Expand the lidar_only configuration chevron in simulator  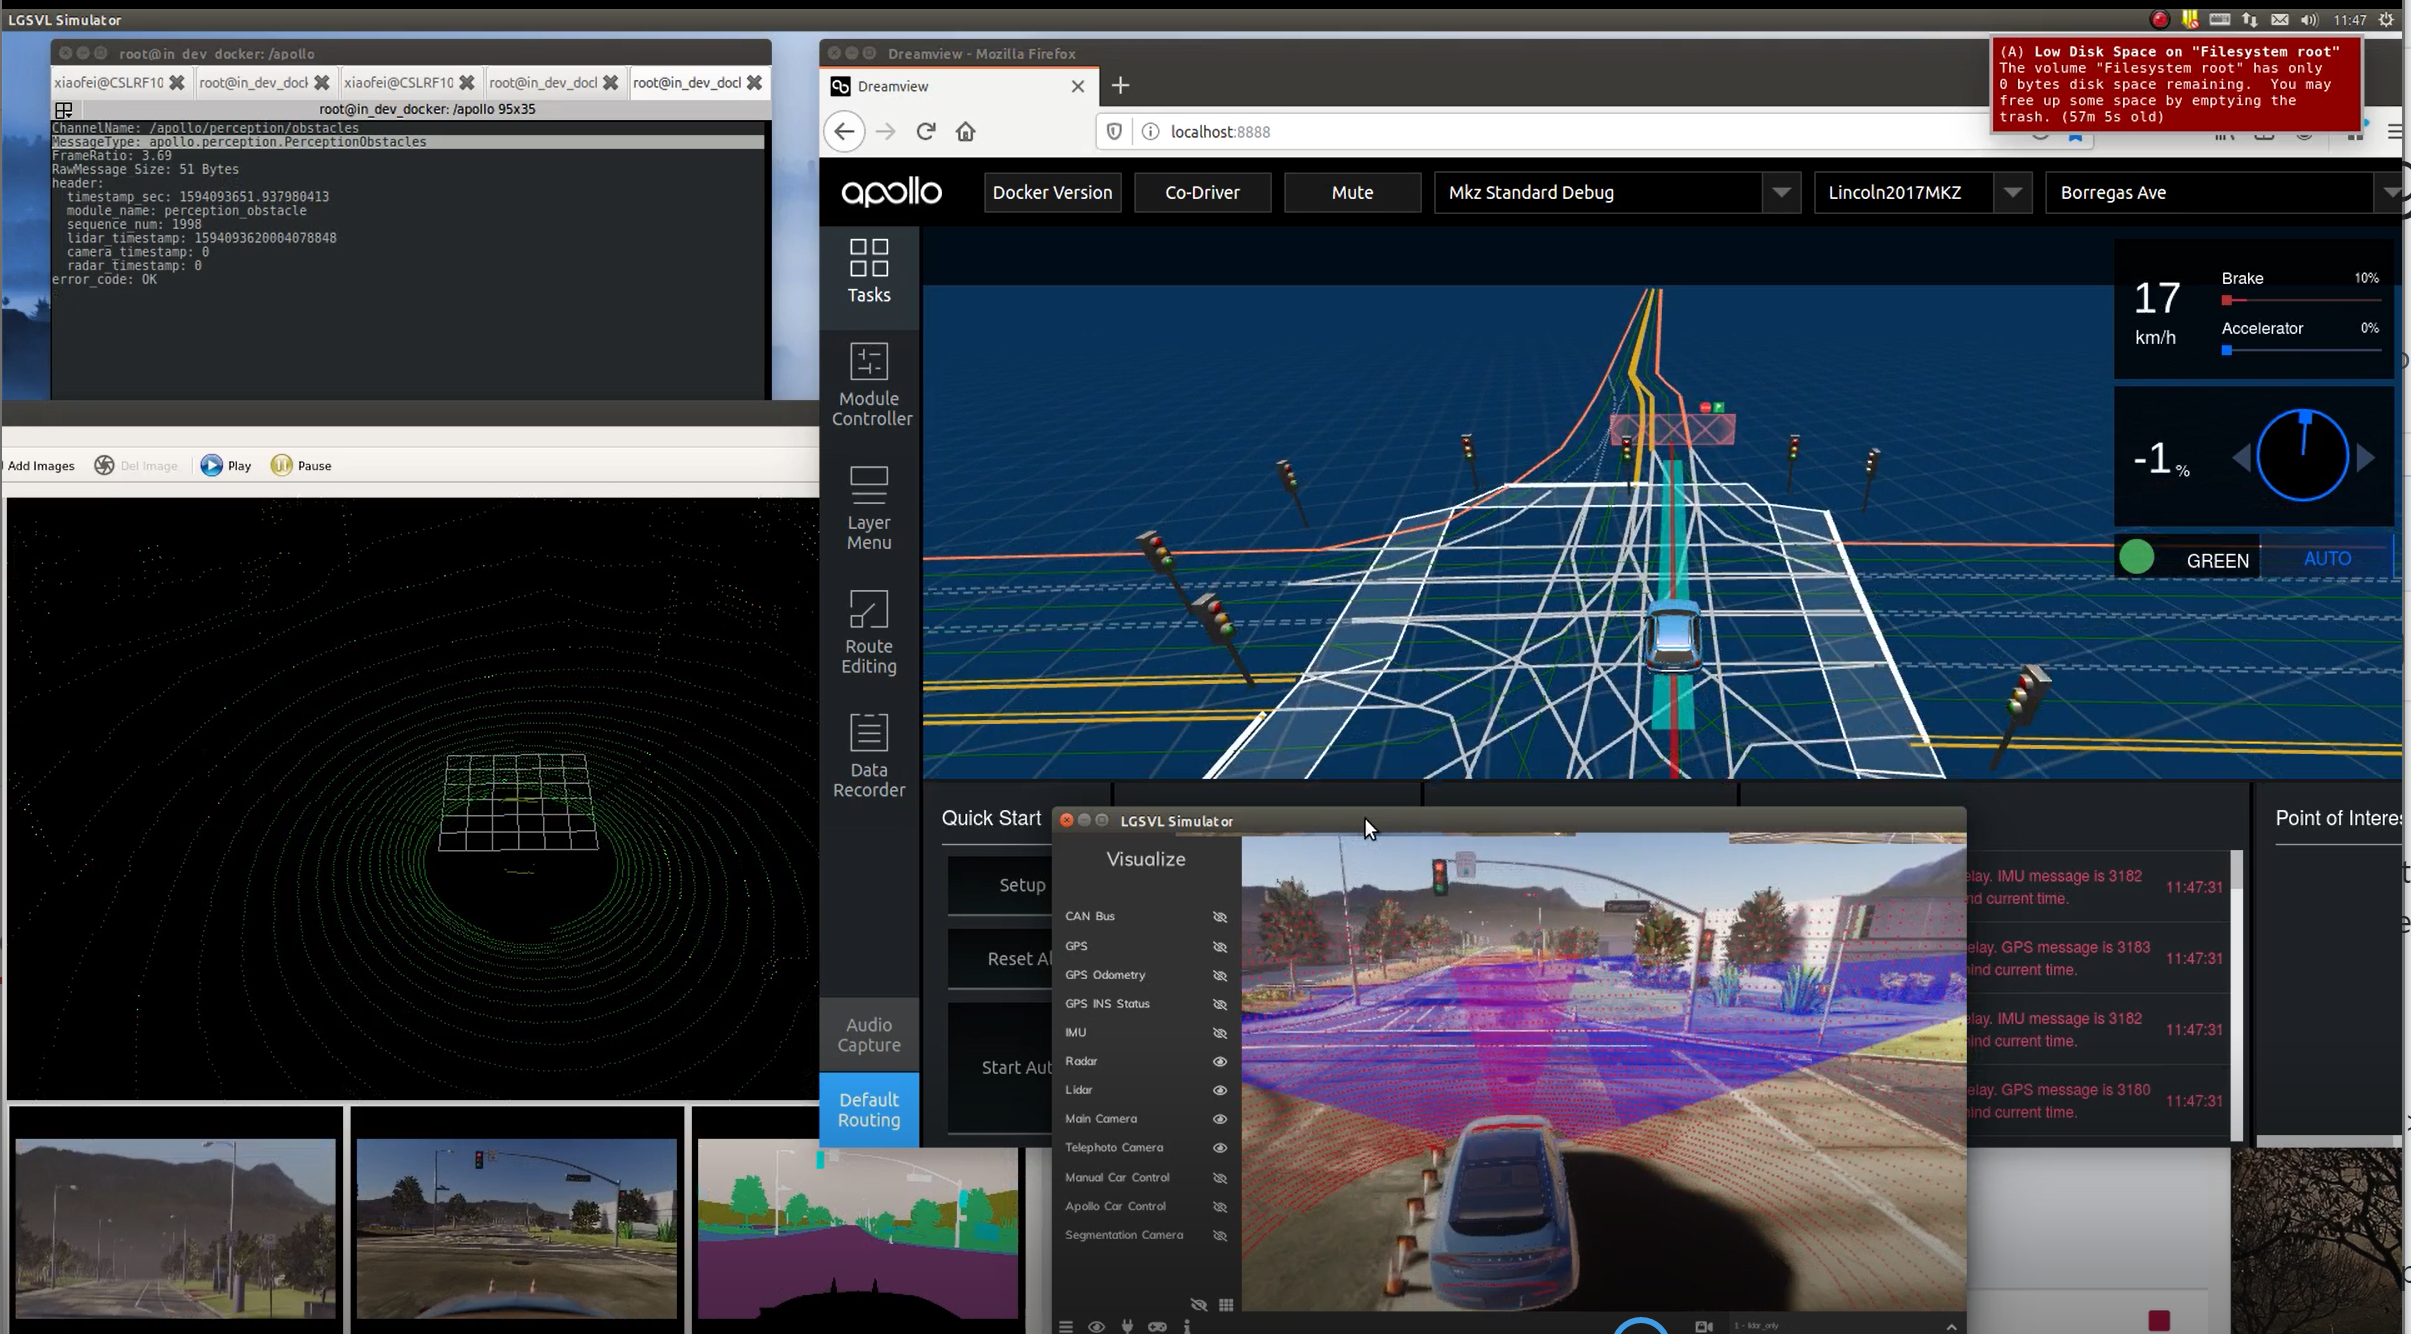tap(1951, 1326)
